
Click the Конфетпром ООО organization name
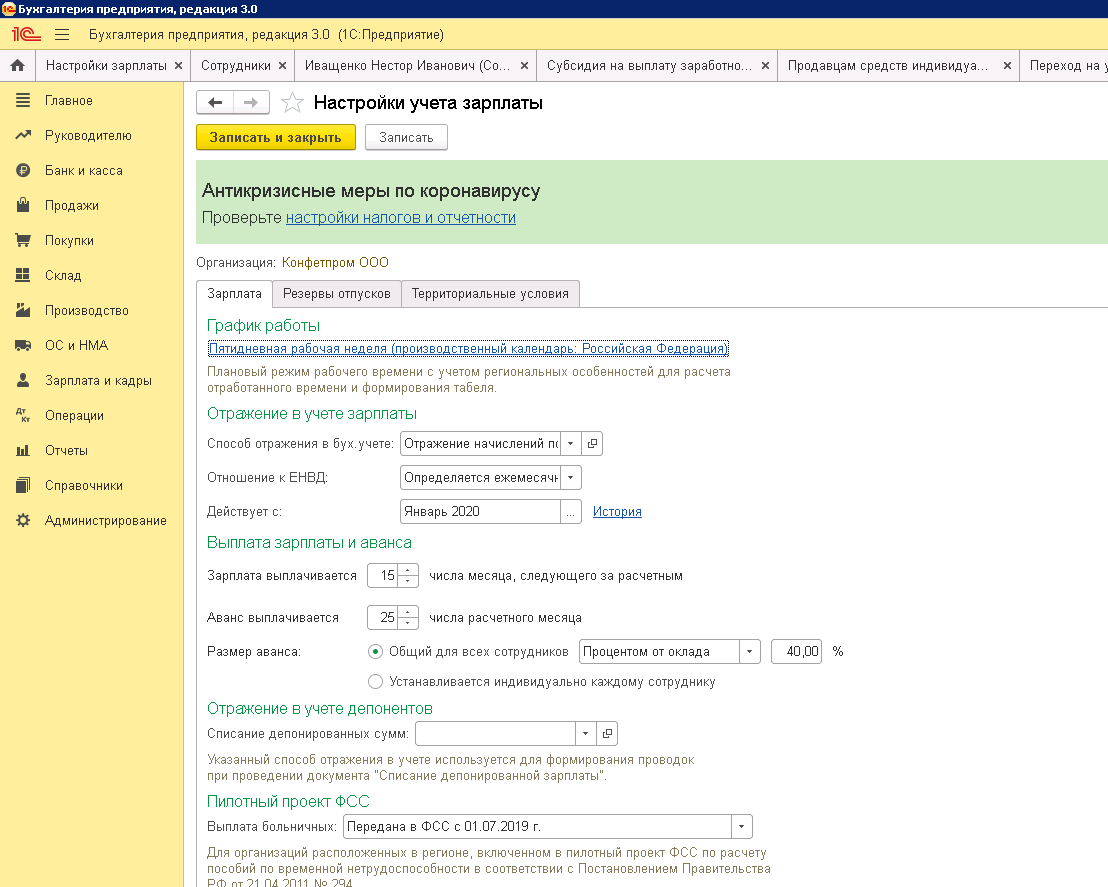[335, 262]
